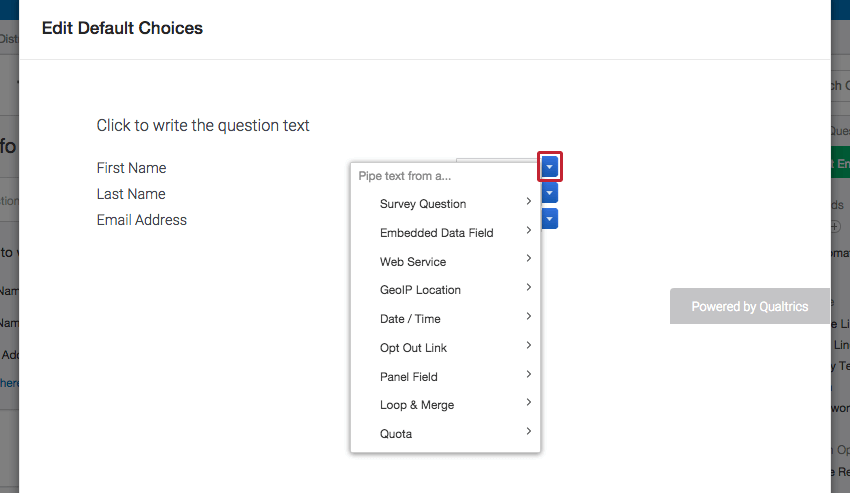Expand the Quota submenu chevron
Viewport: 850px width, 493px height.
tap(528, 432)
